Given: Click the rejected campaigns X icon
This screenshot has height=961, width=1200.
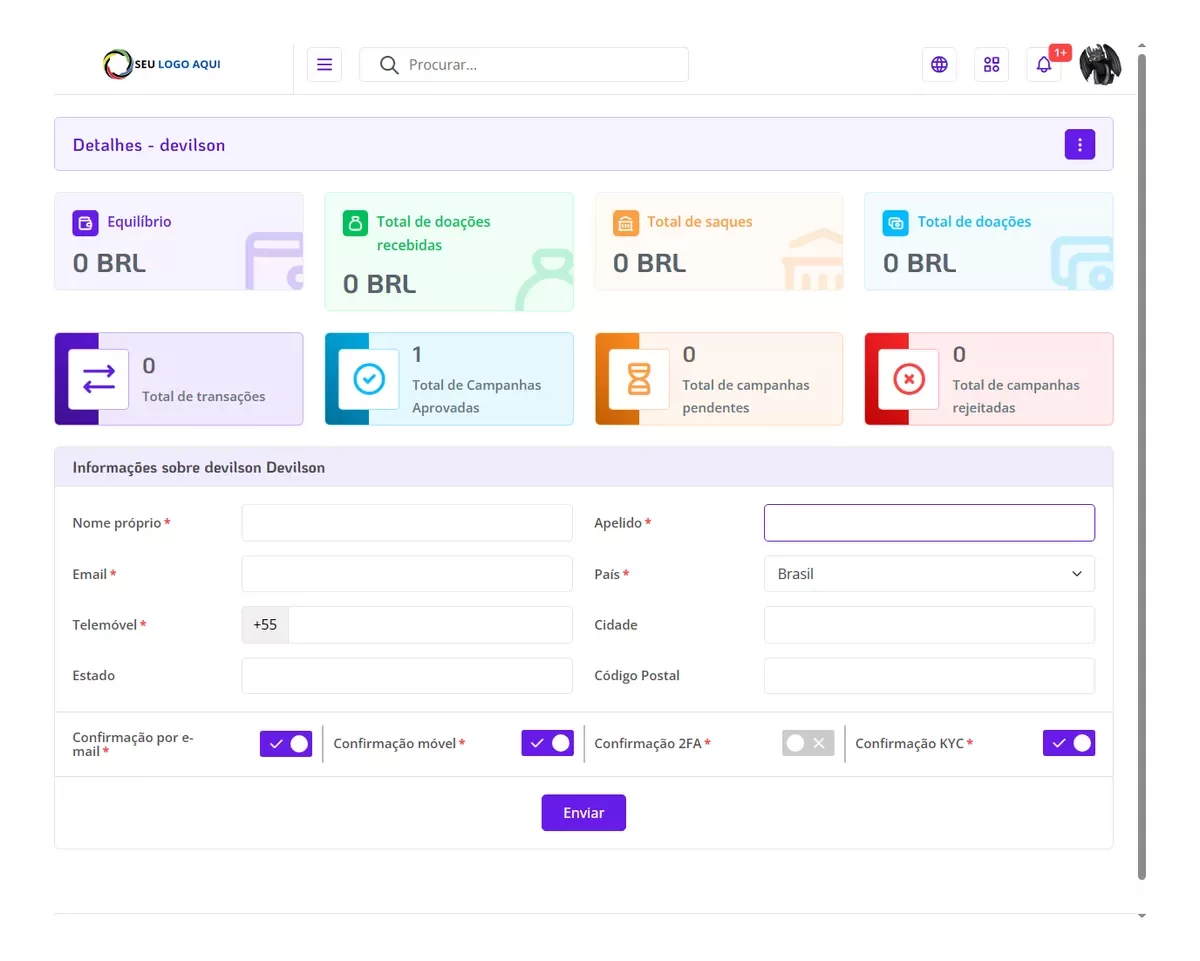Looking at the screenshot, I should point(908,379).
